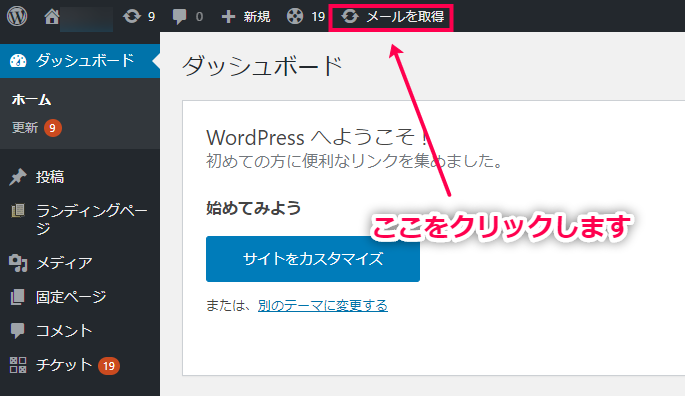Select ダッシュボード in the sidebar
The image size is (685, 396).
click(80, 61)
